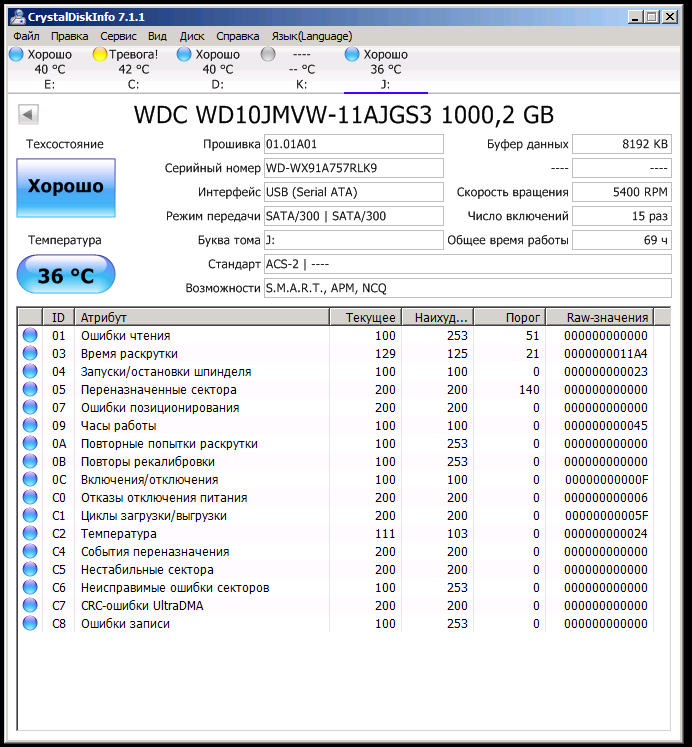This screenshot has height=747, width=692.
Task: Click the Интерфейс USB field
Action: [354, 192]
